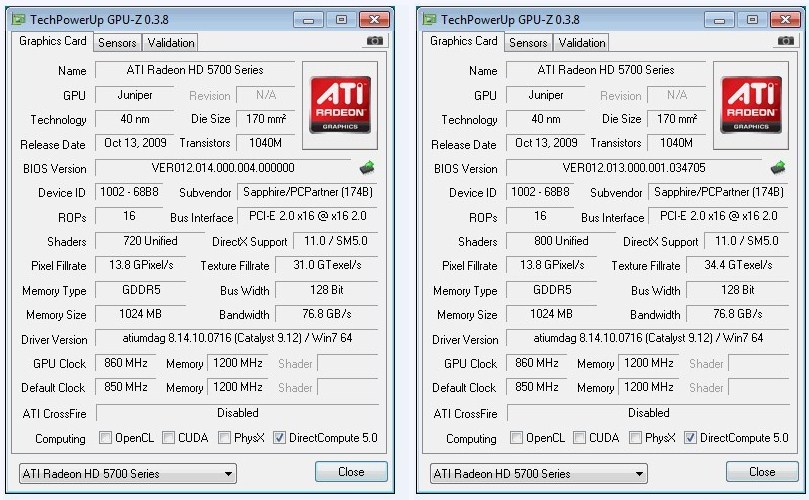Screen dimensions: 809x500
Task: Enable OpenCL checkbox in left window
Action: click(x=105, y=438)
